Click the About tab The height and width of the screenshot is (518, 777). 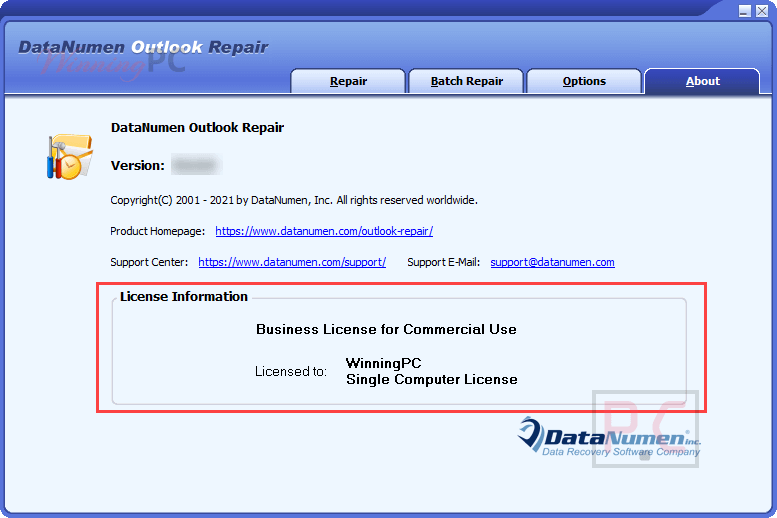pos(702,81)
